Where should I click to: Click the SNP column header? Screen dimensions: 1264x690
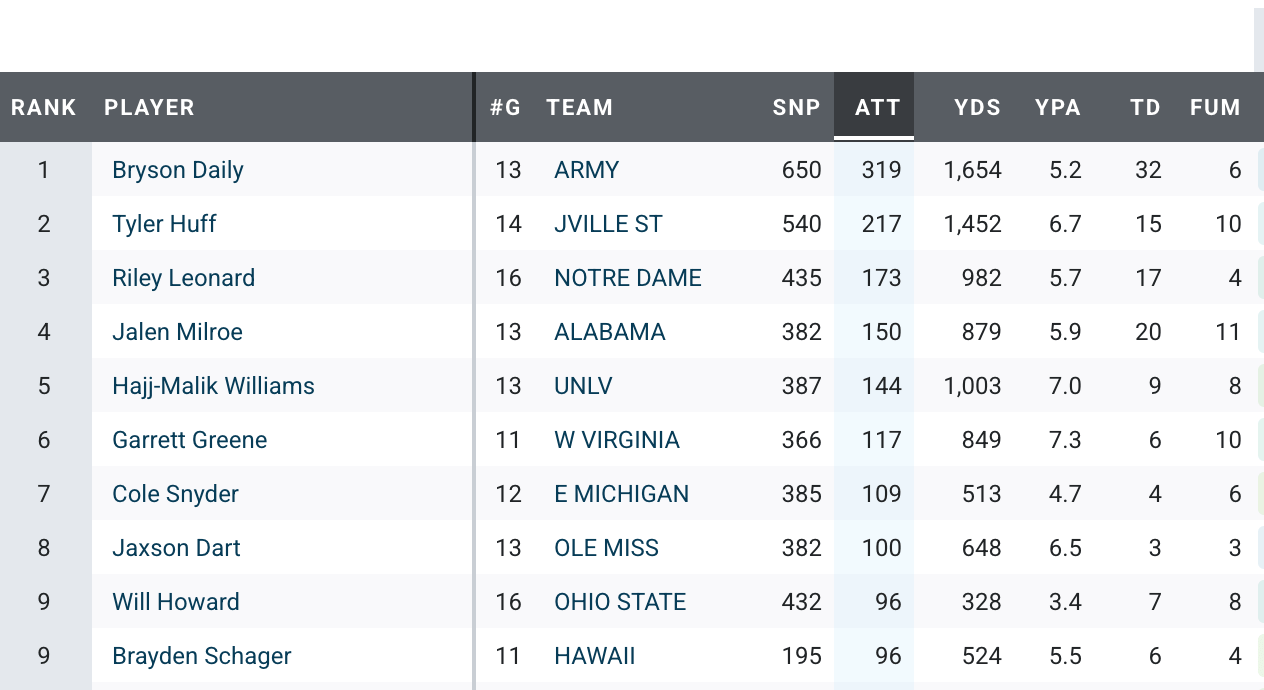(x=796, y=107)
